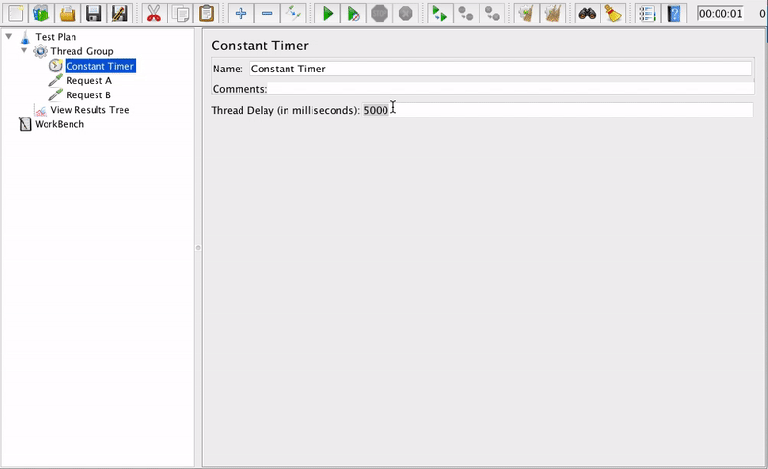The width and height of the screenshot is (768, 469).
Task: Open Function Helper dialog icon
Action: [647, 13]
